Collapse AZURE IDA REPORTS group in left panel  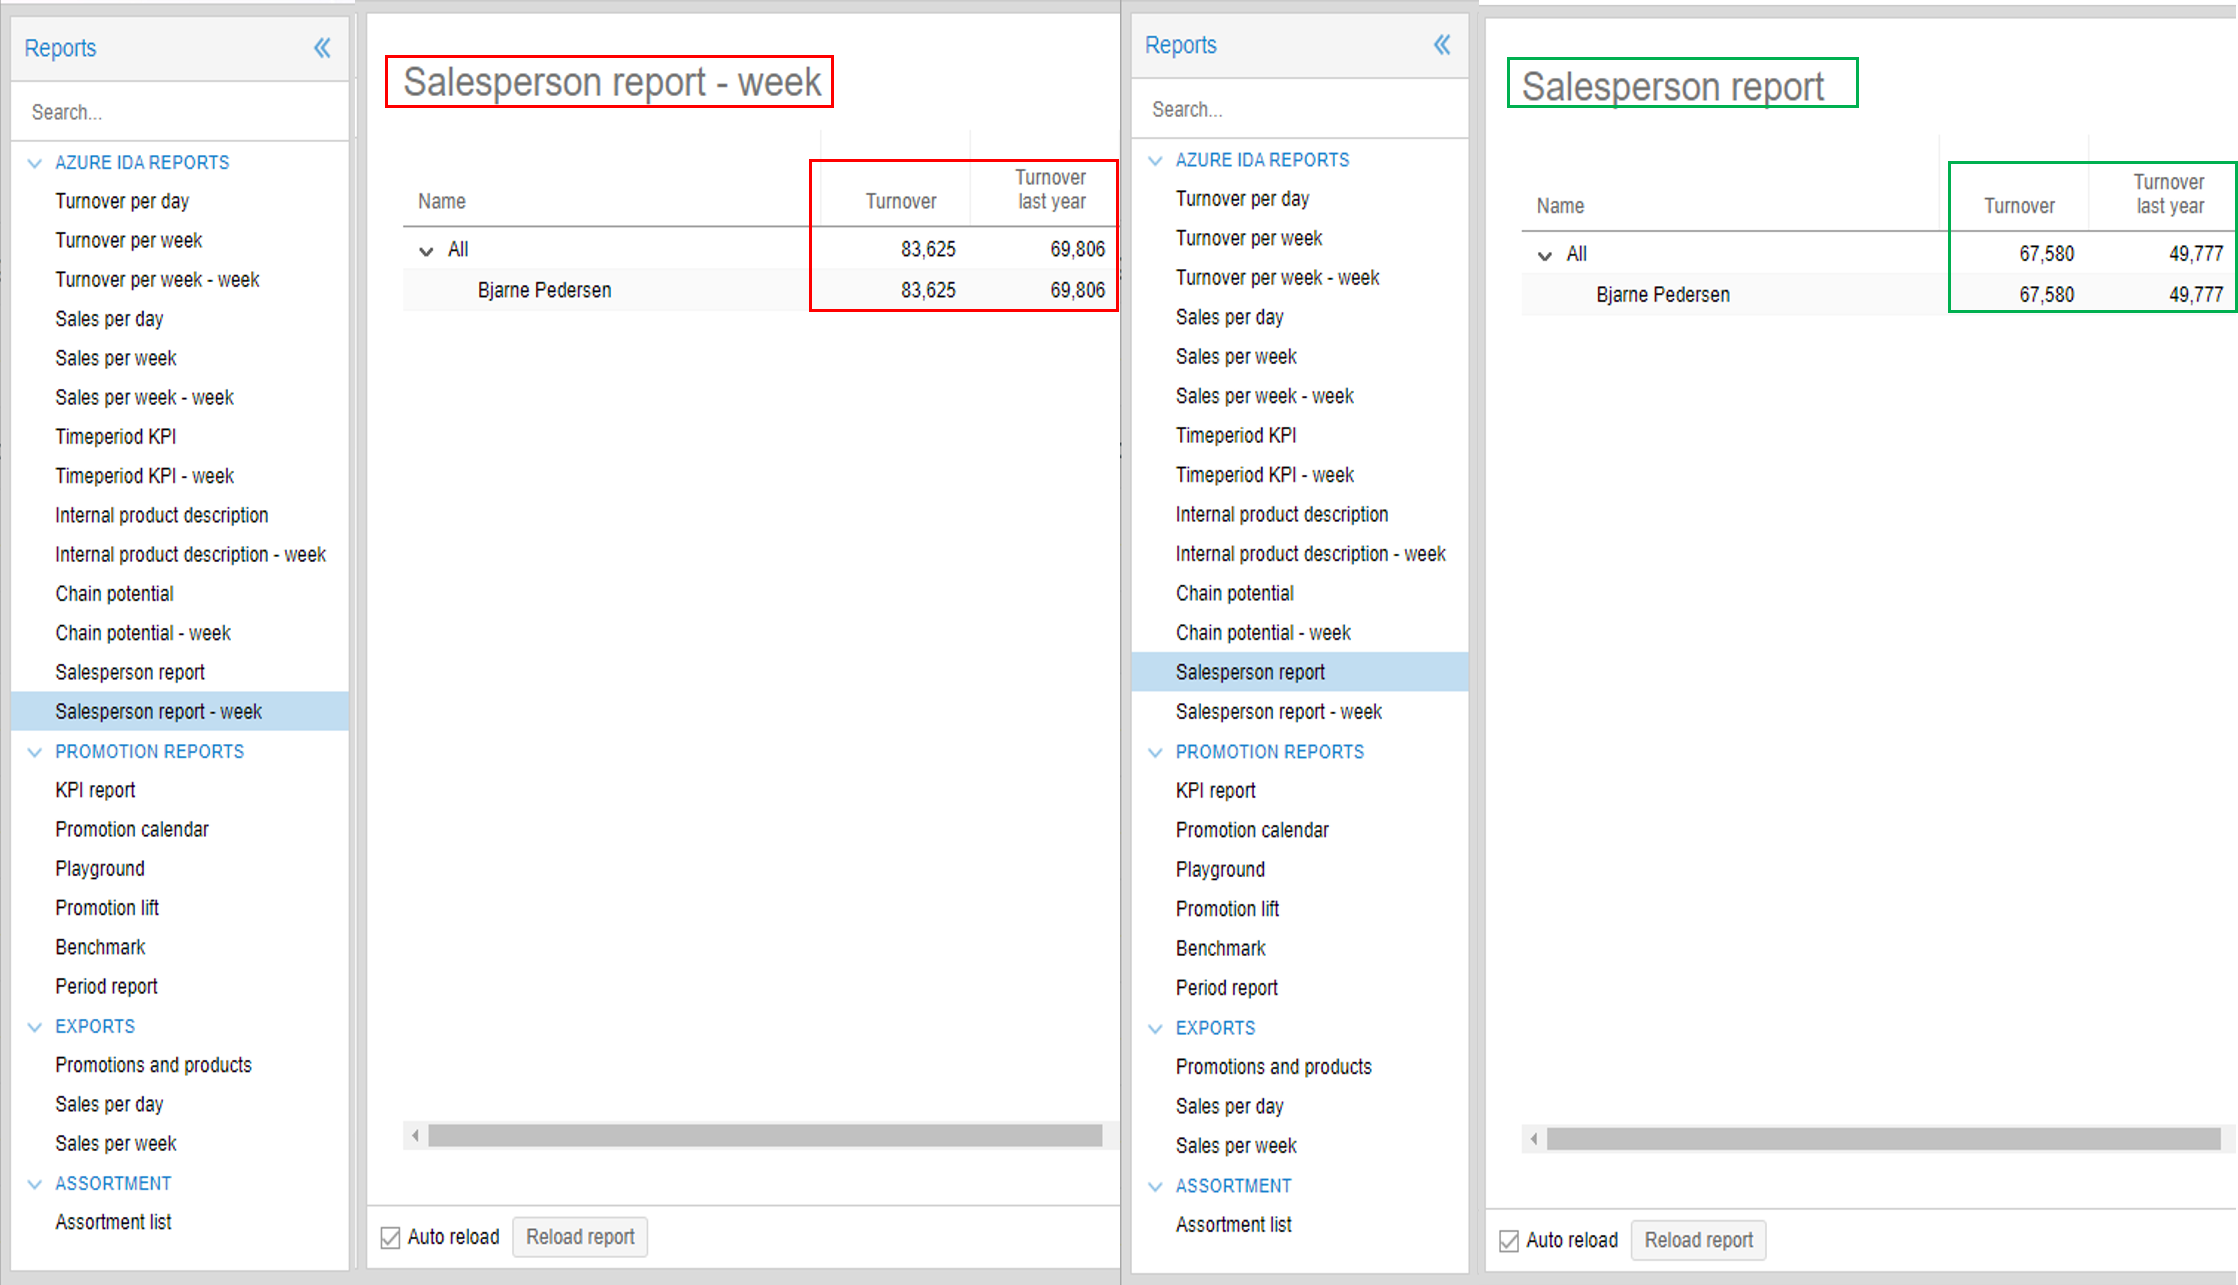coord(35,163)
